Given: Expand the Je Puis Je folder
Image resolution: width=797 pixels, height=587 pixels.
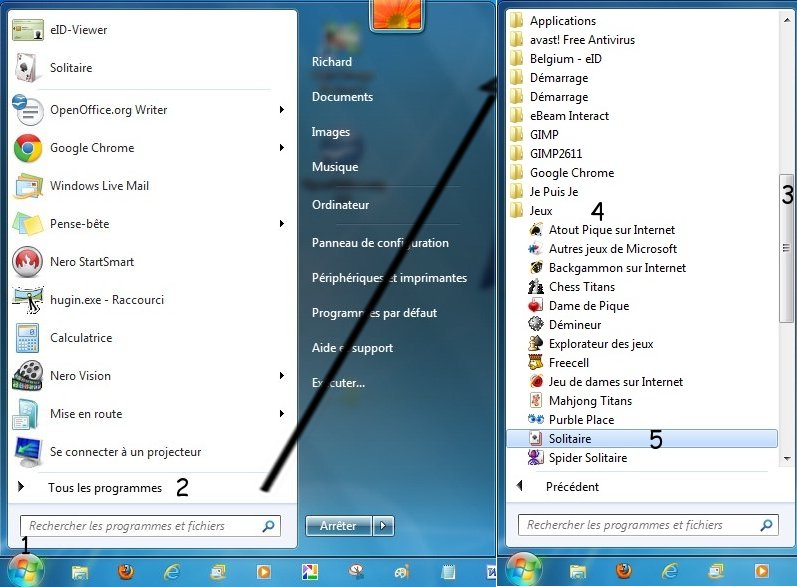Looking at the screenshot, I should [x=544, y=192].
